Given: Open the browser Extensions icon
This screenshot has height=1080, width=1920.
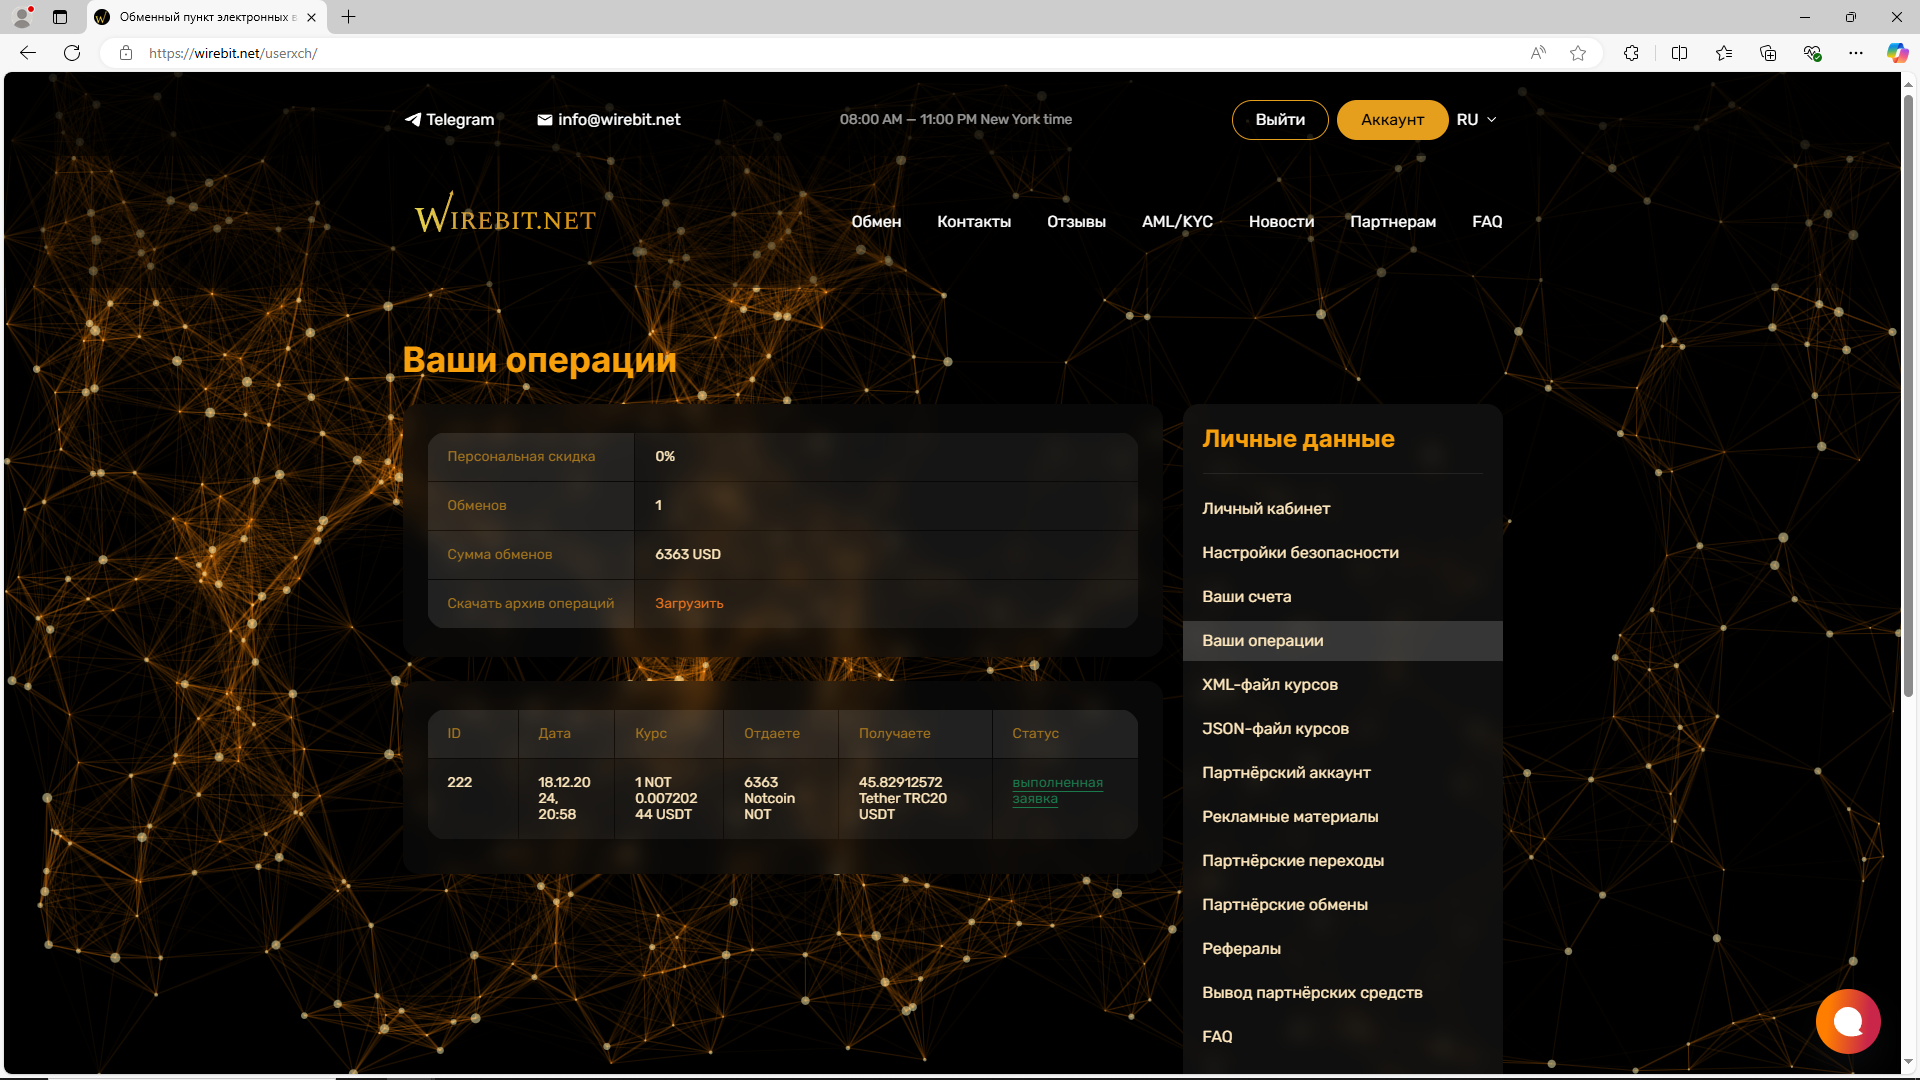Looking at the screenshot, I should pyautogui.click(x=1631, y=53).
